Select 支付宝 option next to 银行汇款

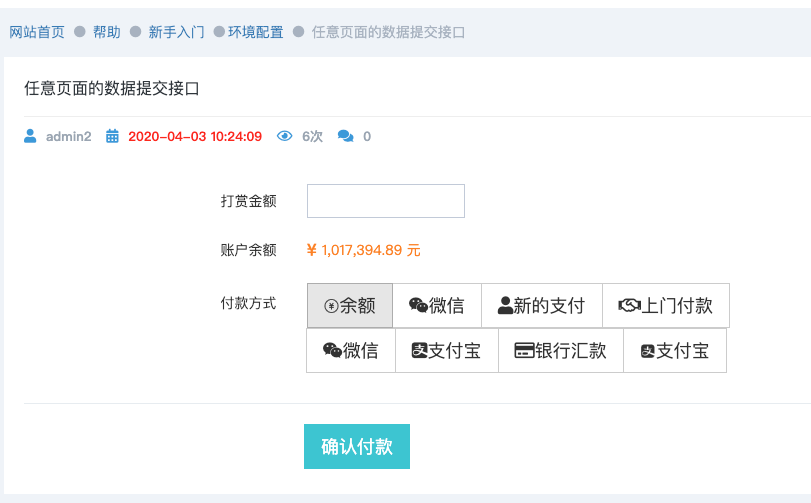click(447, 350)
